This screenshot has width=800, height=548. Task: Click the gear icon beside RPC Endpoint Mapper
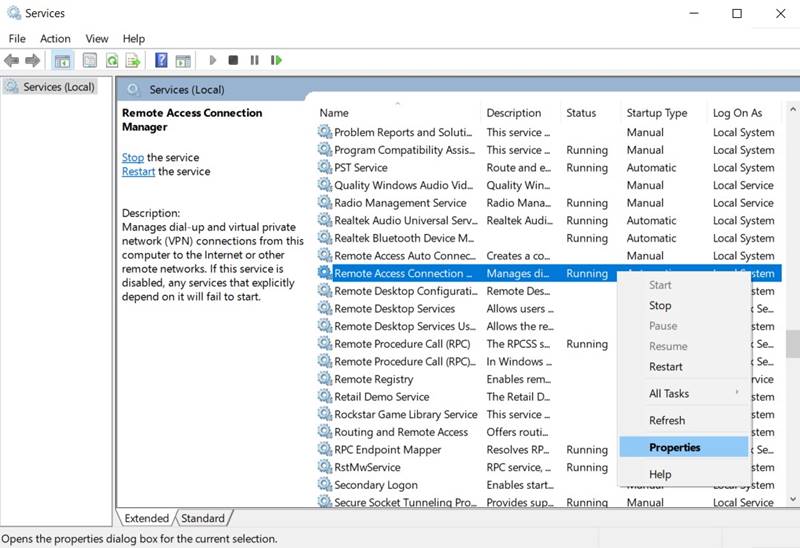click(324, 449)
